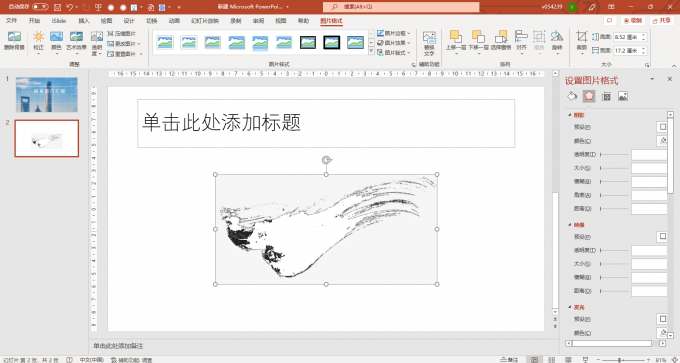Open the Artistic Effects (艺术效果) gallery

[76, 43]
